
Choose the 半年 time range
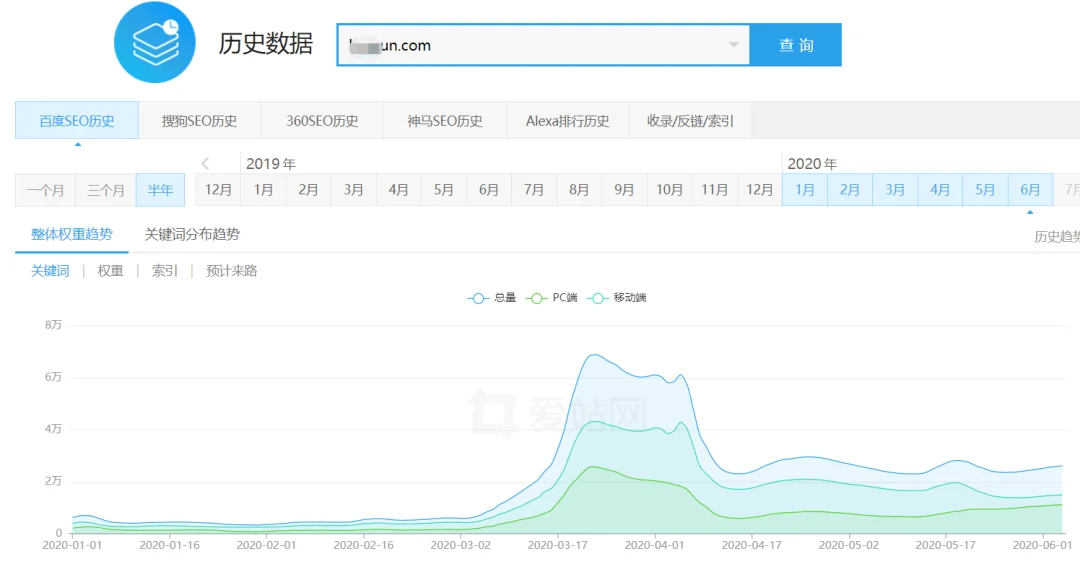coord(160,190)
